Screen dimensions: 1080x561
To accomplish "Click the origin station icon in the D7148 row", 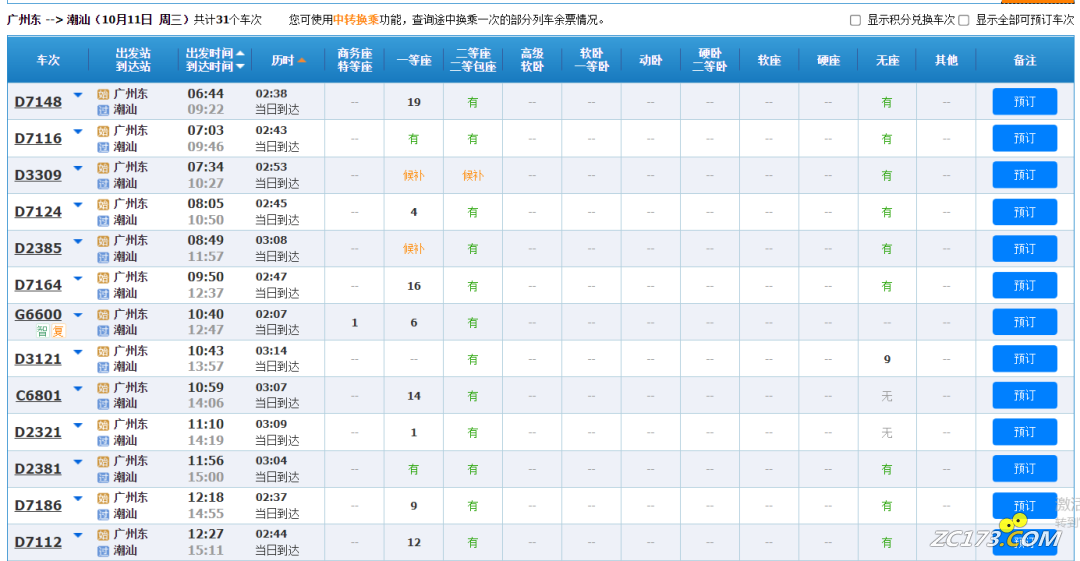I will pos(103,94).
